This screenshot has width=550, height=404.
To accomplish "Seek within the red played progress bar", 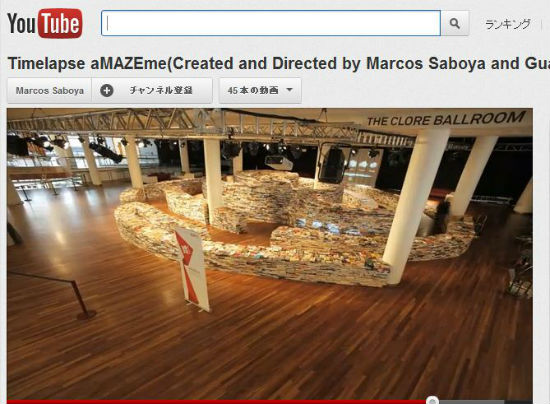I will coord(217,402).
